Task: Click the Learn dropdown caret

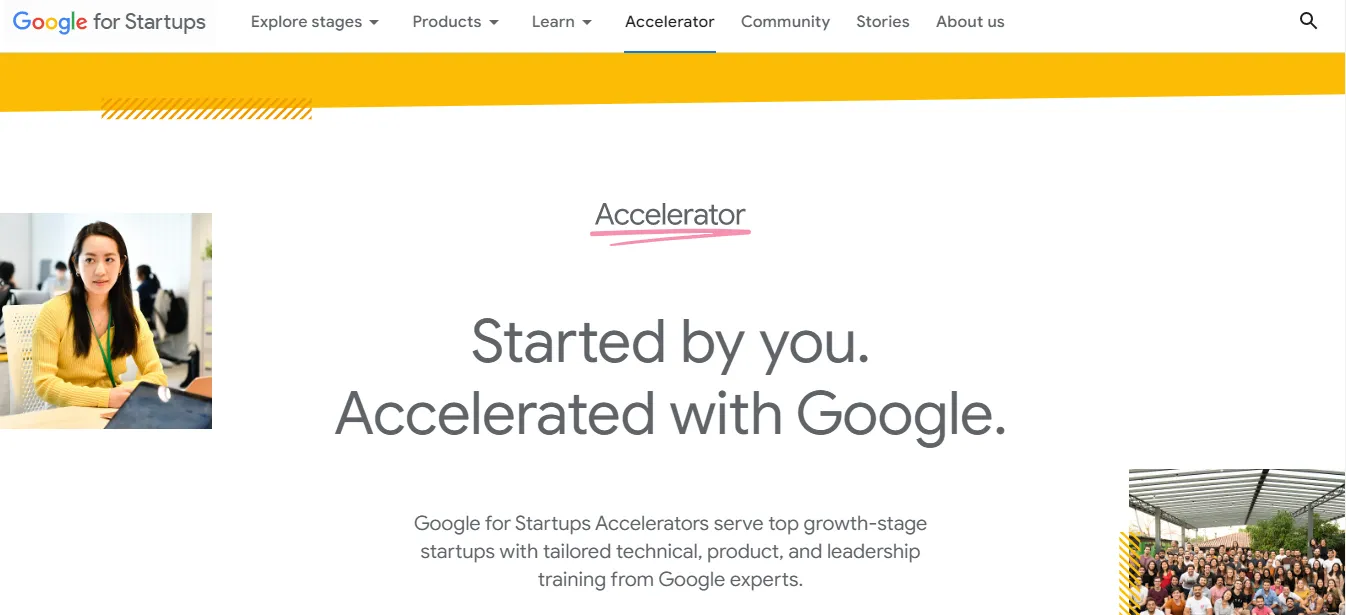Action: coord(587,22)
